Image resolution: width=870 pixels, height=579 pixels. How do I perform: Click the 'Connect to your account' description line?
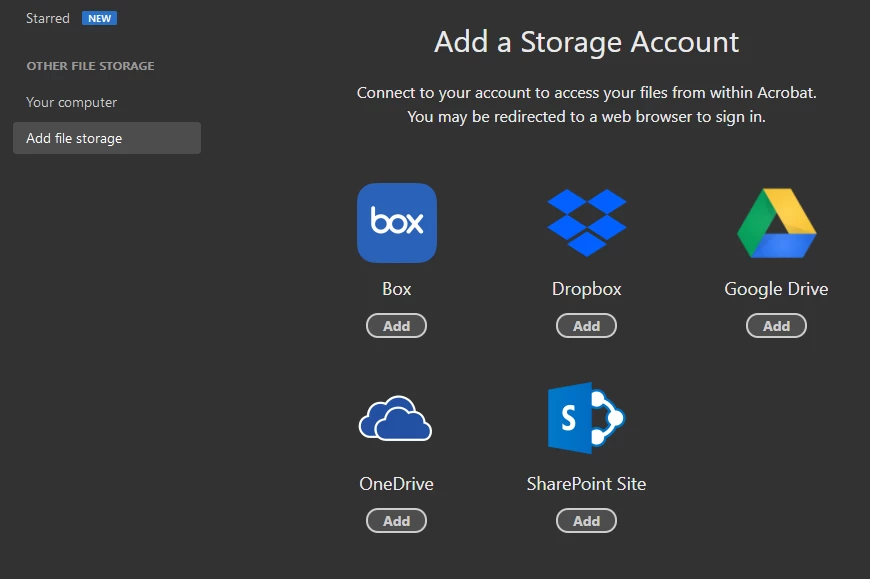pyautogui.click(x=586, y=93)
